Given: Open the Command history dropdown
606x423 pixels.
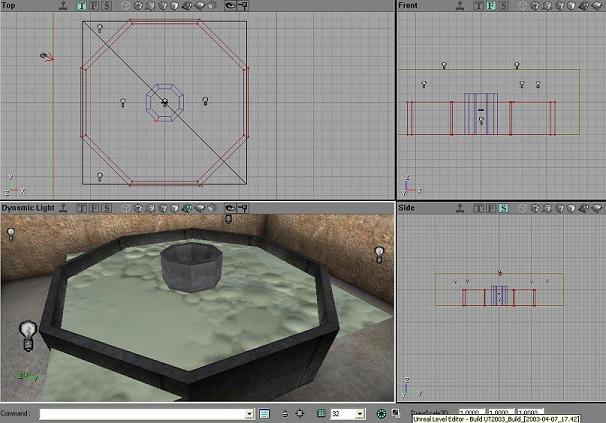Looking at the screenshot, I should (x=249, y=413).
